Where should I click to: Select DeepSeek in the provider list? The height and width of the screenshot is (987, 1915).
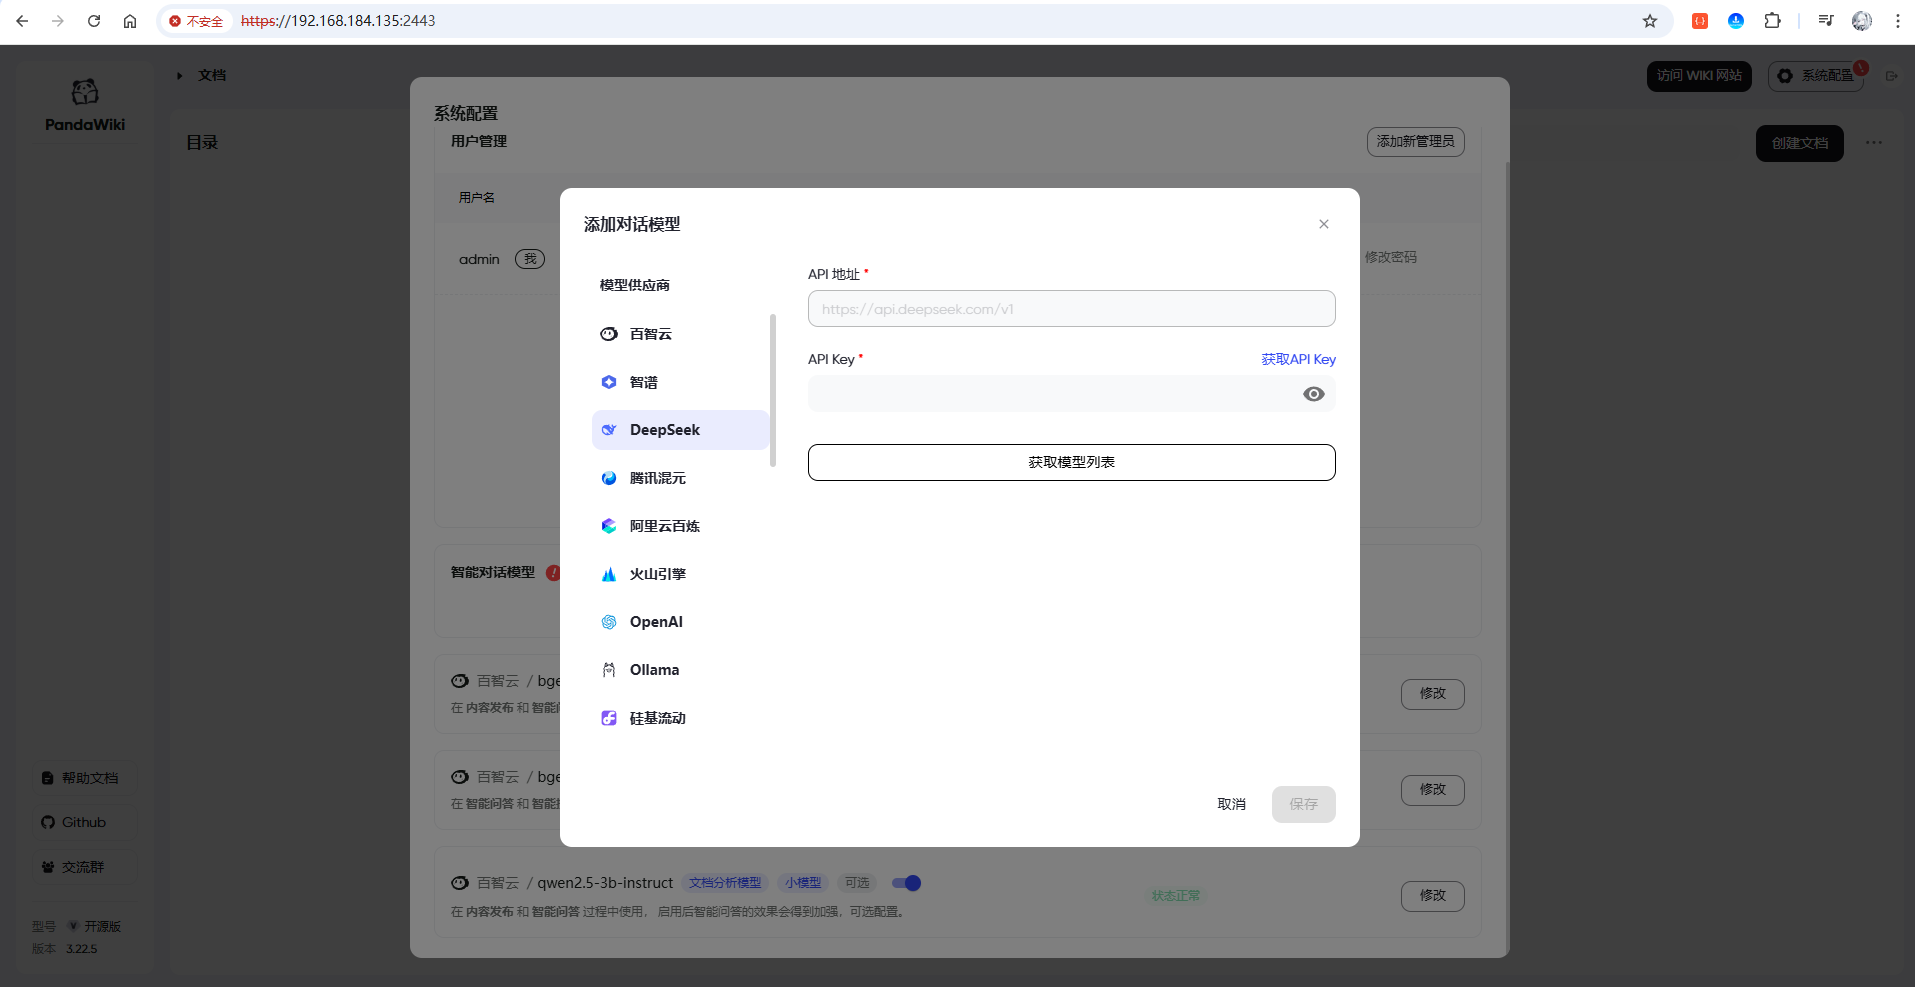tap(680, 430)
